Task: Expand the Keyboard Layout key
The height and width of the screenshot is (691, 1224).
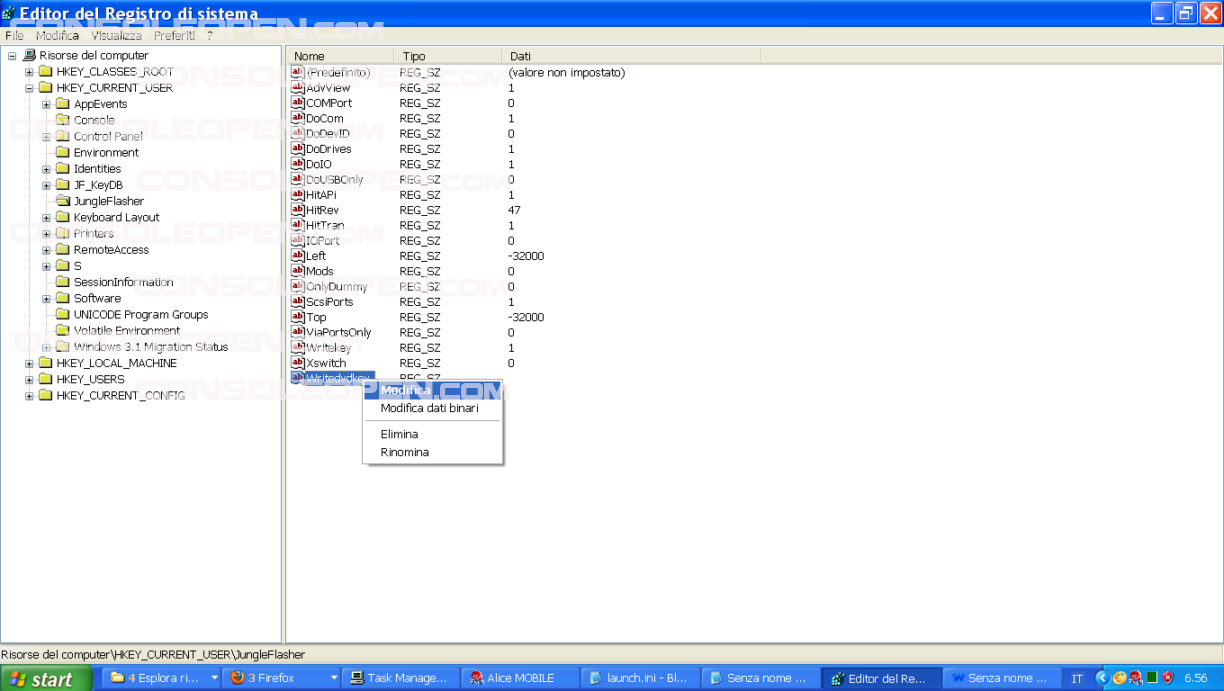Action: coord(46,217)
